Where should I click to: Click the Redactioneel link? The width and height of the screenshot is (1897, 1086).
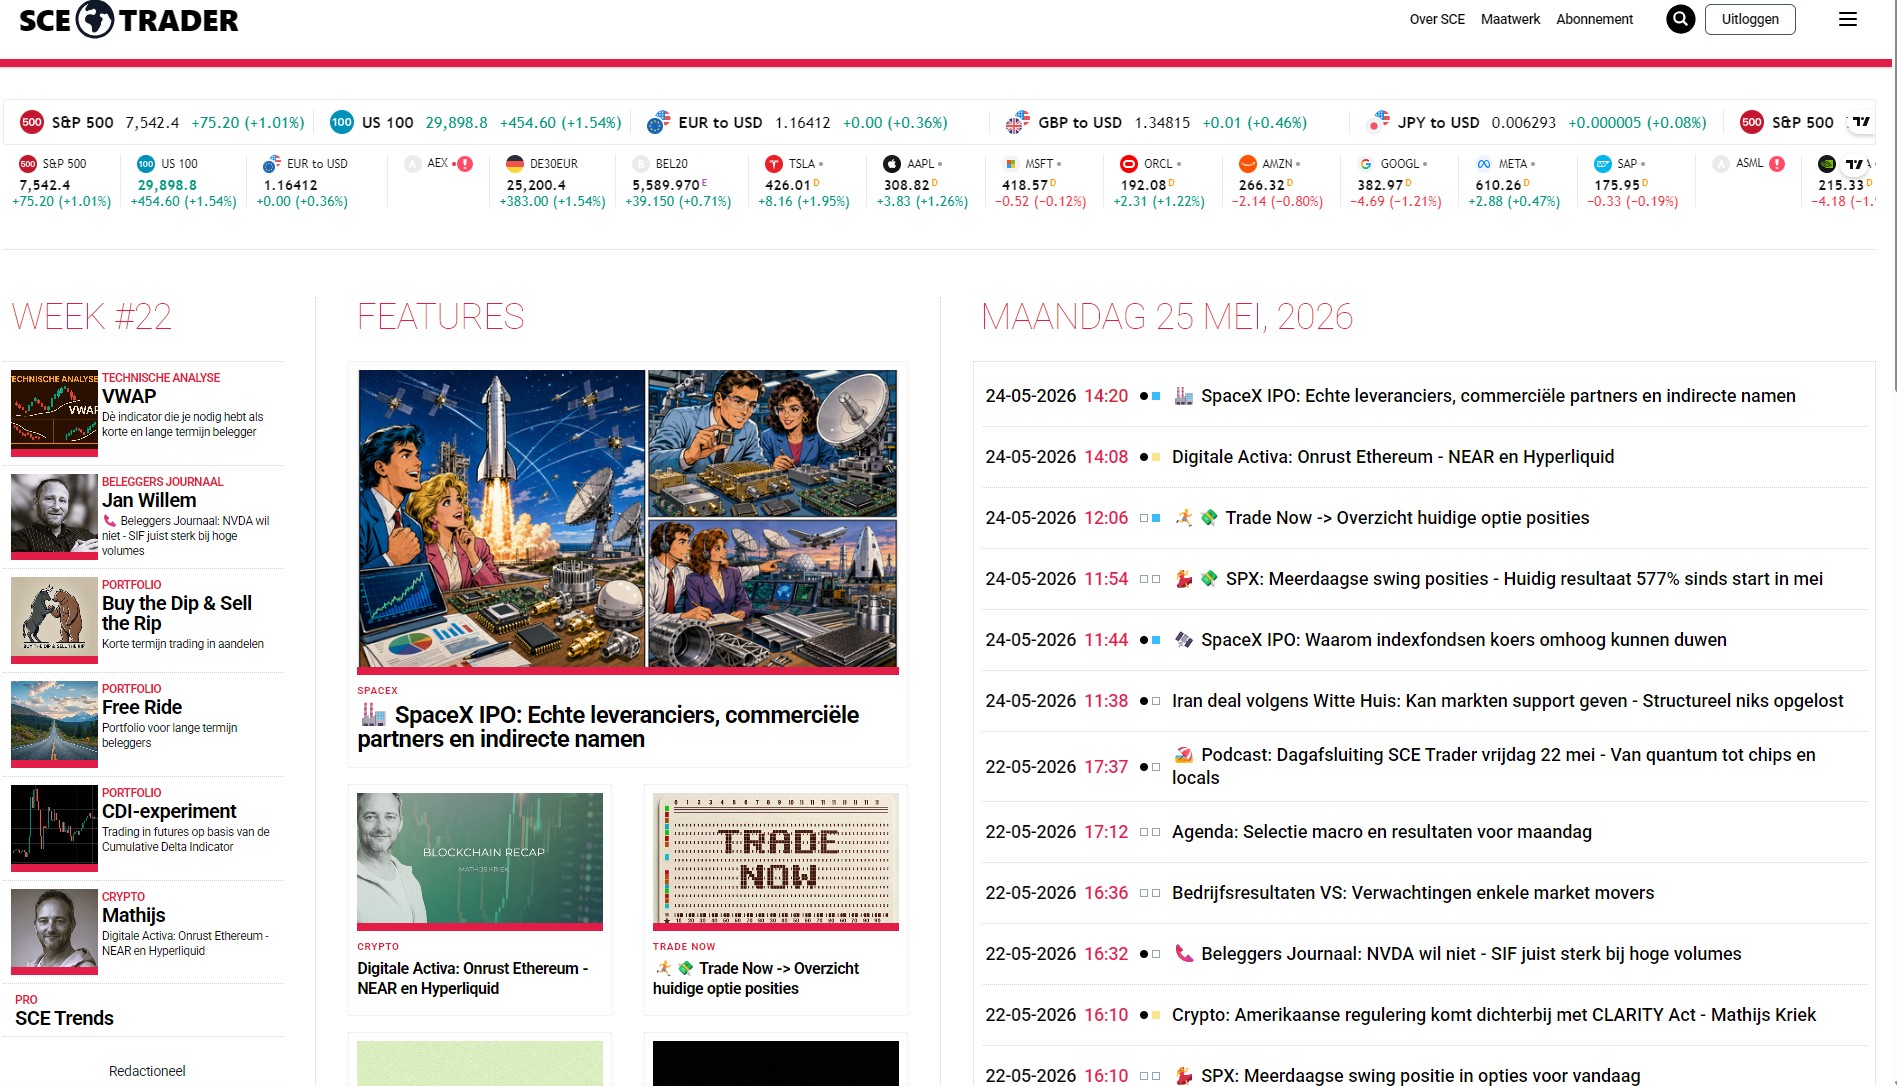tap(147, 1071)
